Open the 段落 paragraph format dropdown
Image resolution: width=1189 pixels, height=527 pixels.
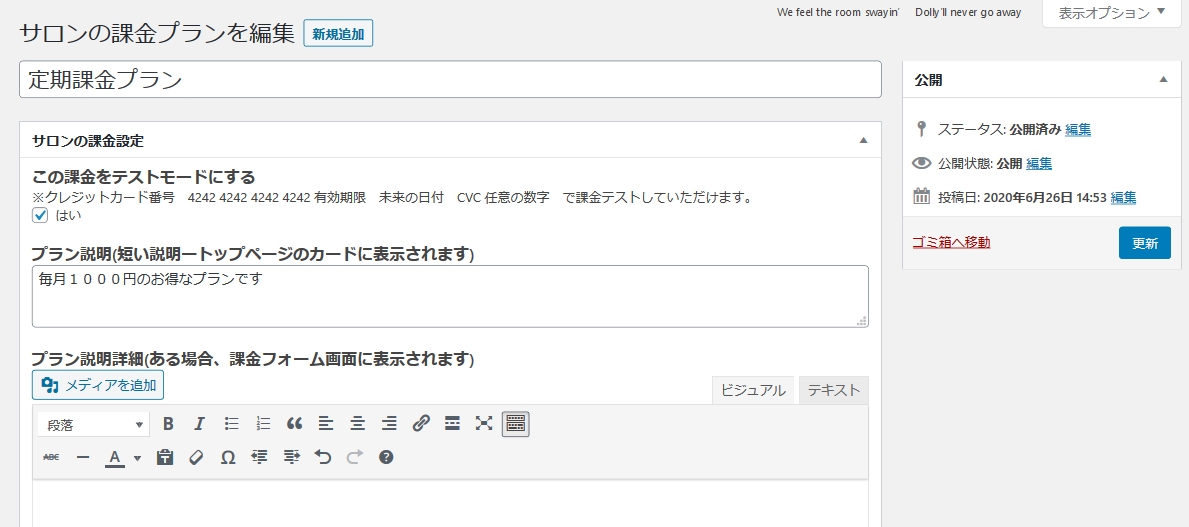coord(93,425)
